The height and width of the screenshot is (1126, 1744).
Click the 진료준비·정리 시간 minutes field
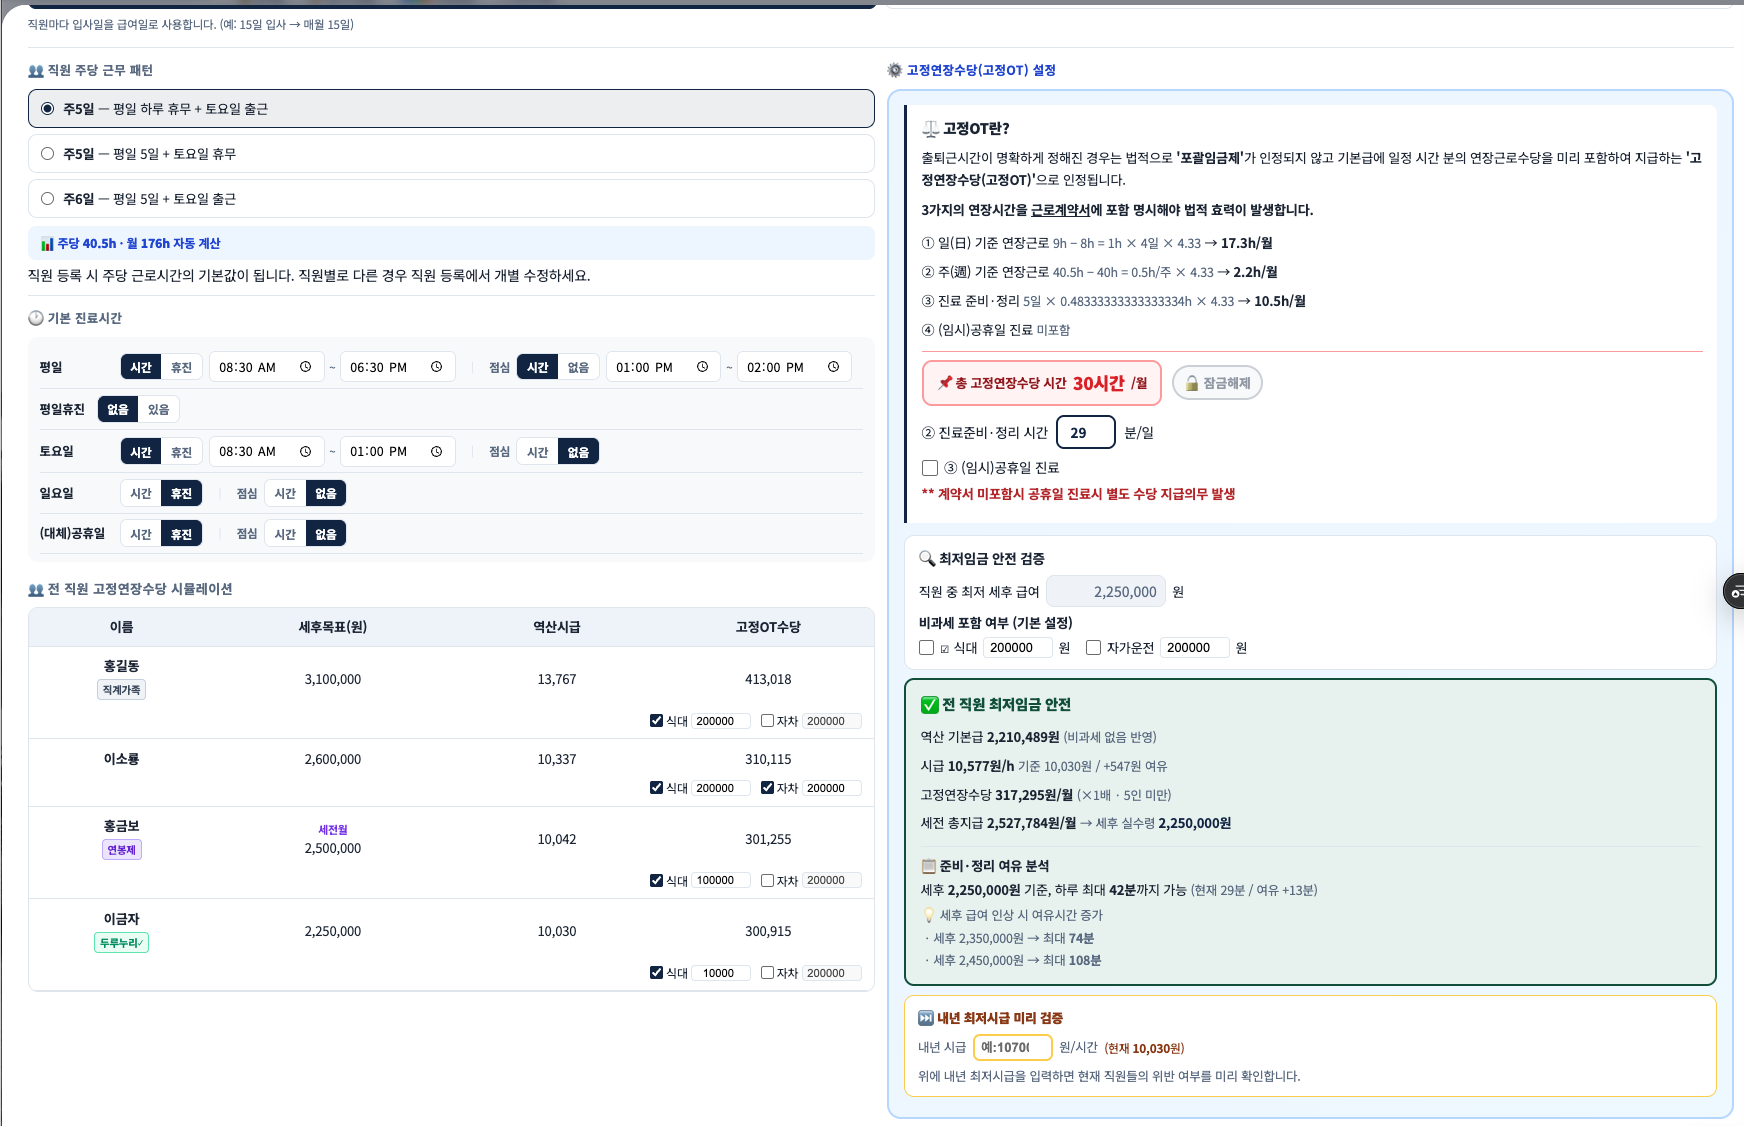pyautogui.click(x=1086, y=433)
